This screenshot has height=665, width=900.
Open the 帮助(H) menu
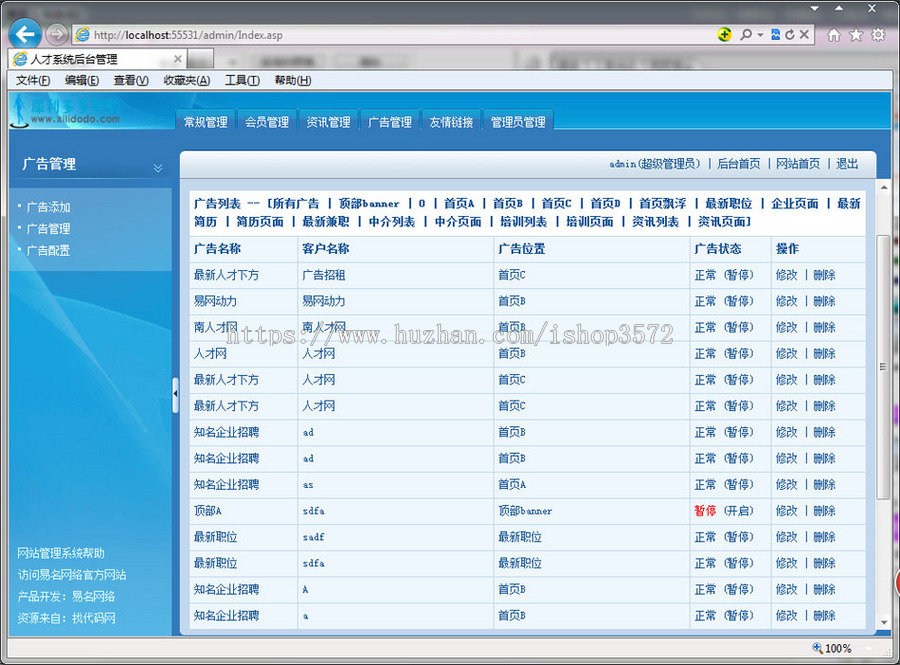click(293, 80)
